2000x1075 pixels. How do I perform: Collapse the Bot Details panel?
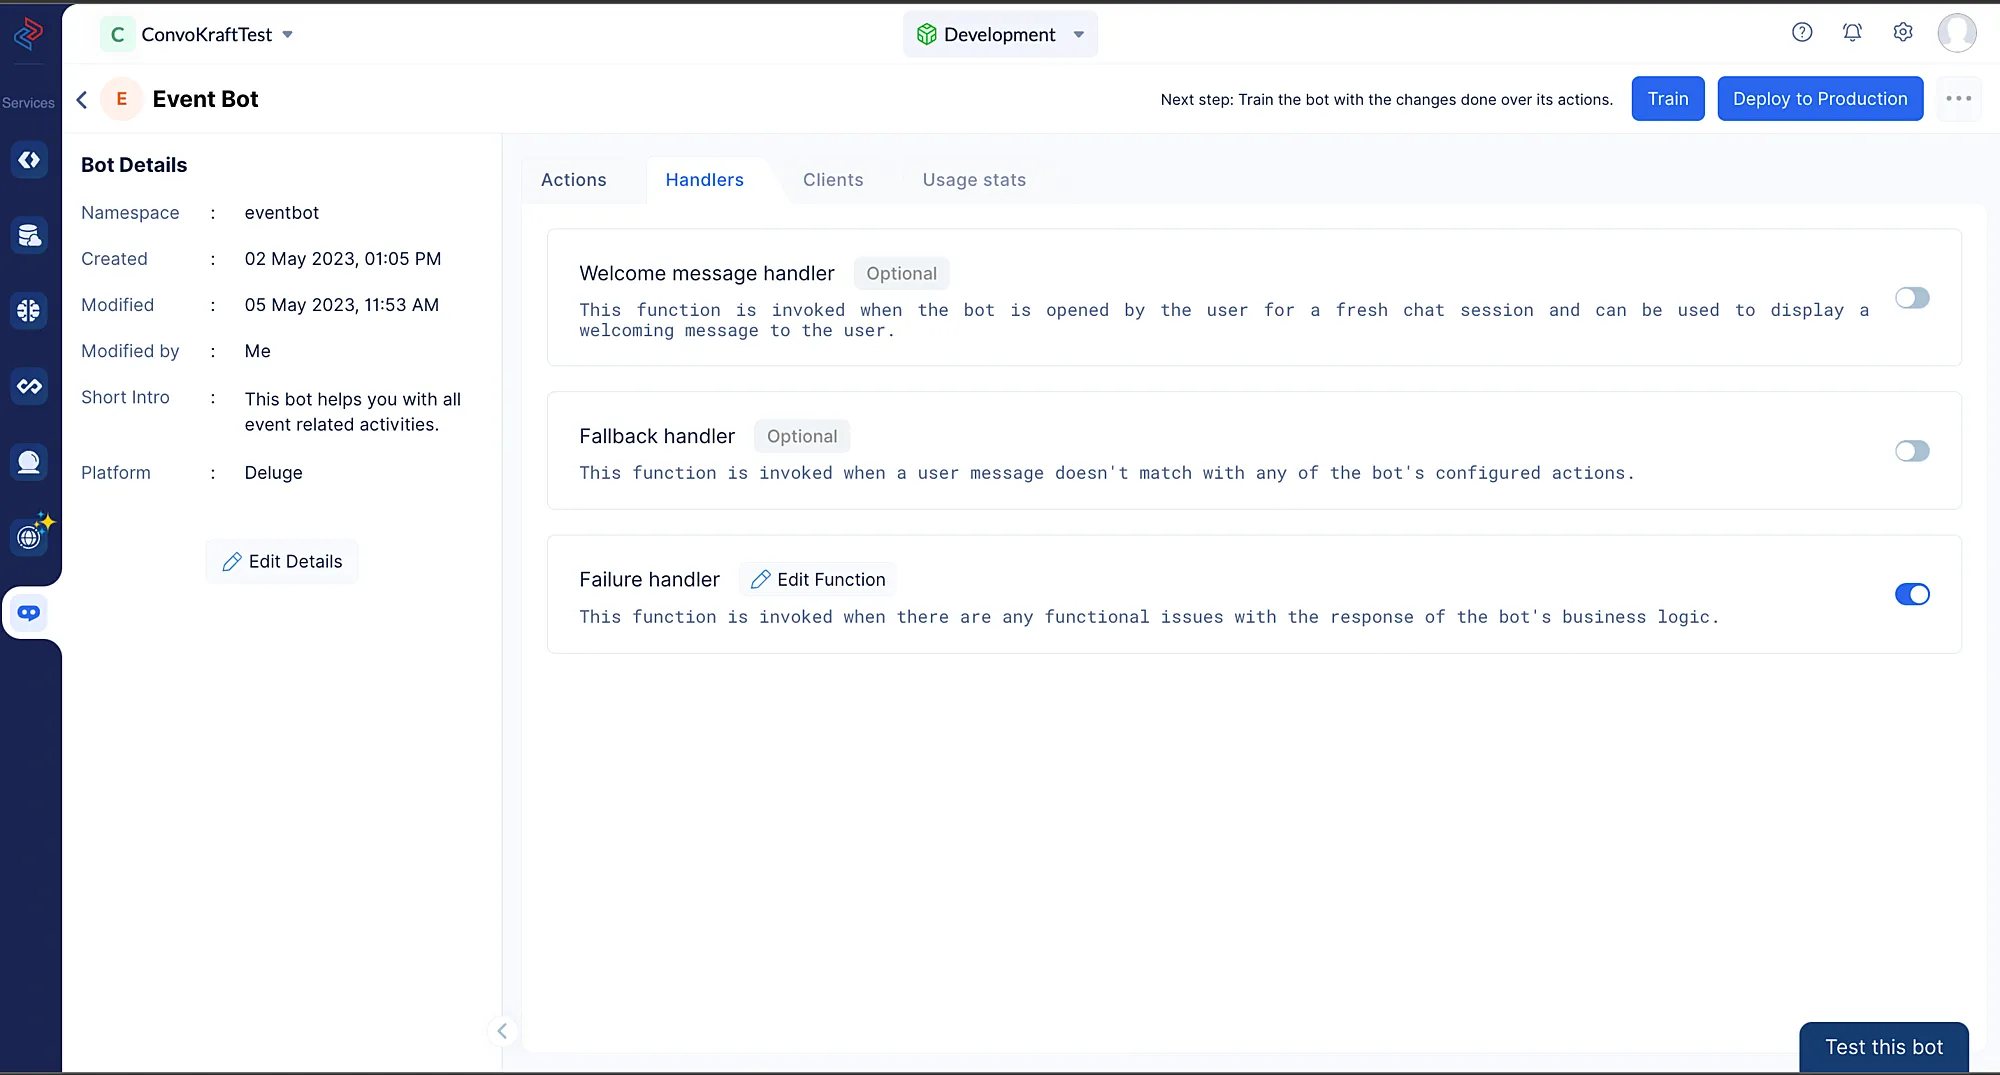pos(502,1030)
